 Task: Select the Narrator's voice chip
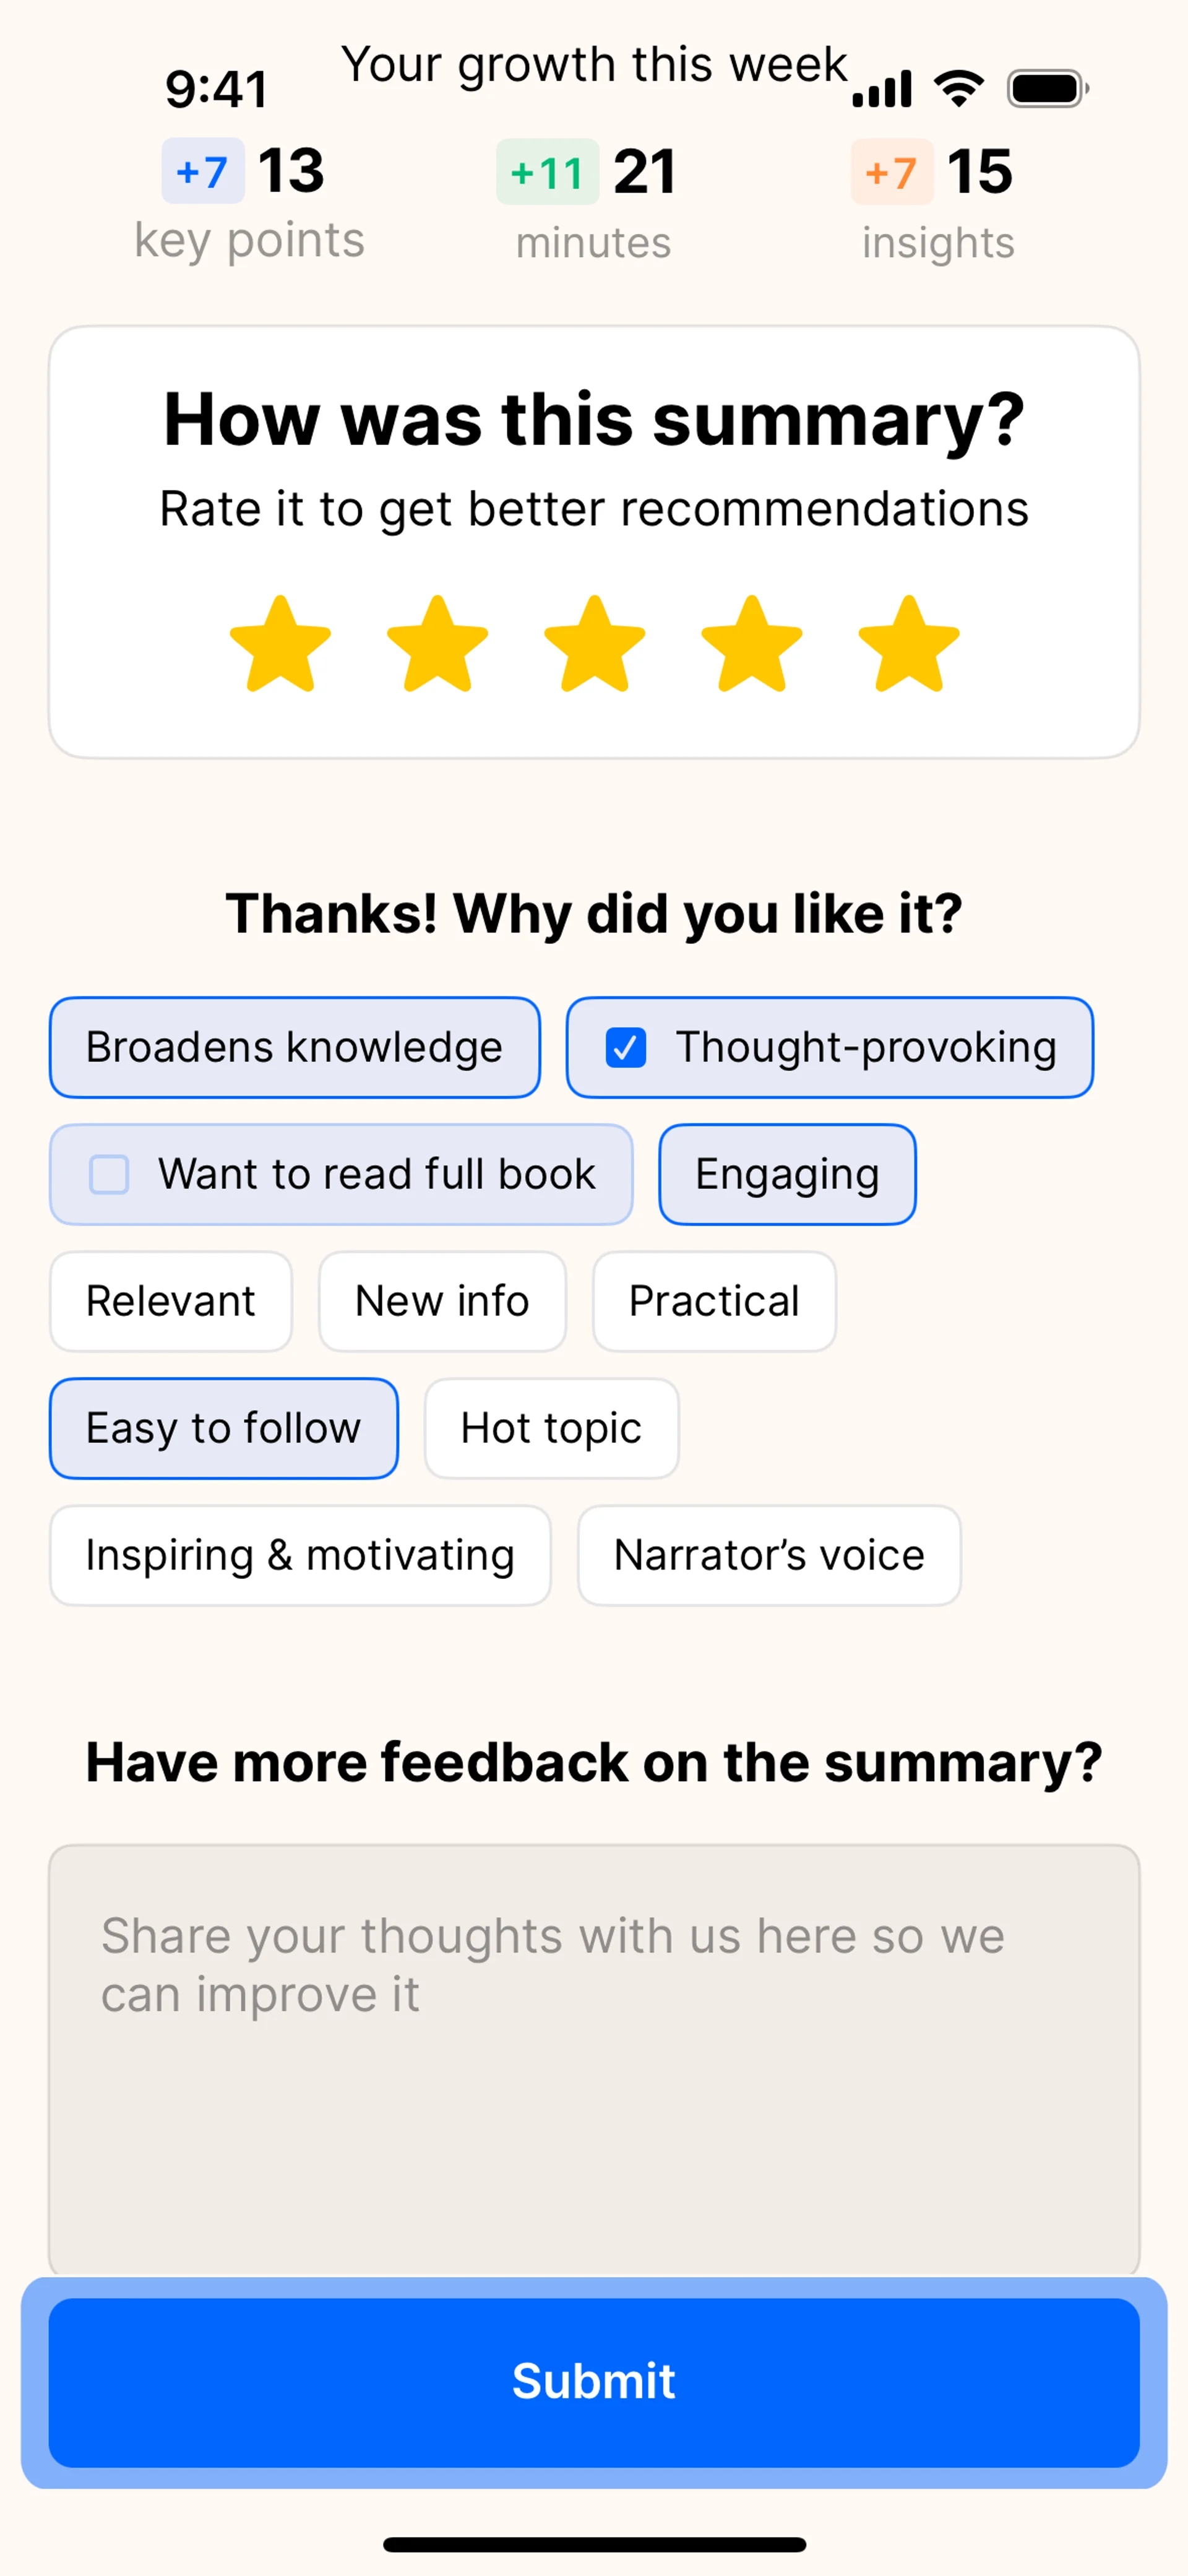point(769,1555)
